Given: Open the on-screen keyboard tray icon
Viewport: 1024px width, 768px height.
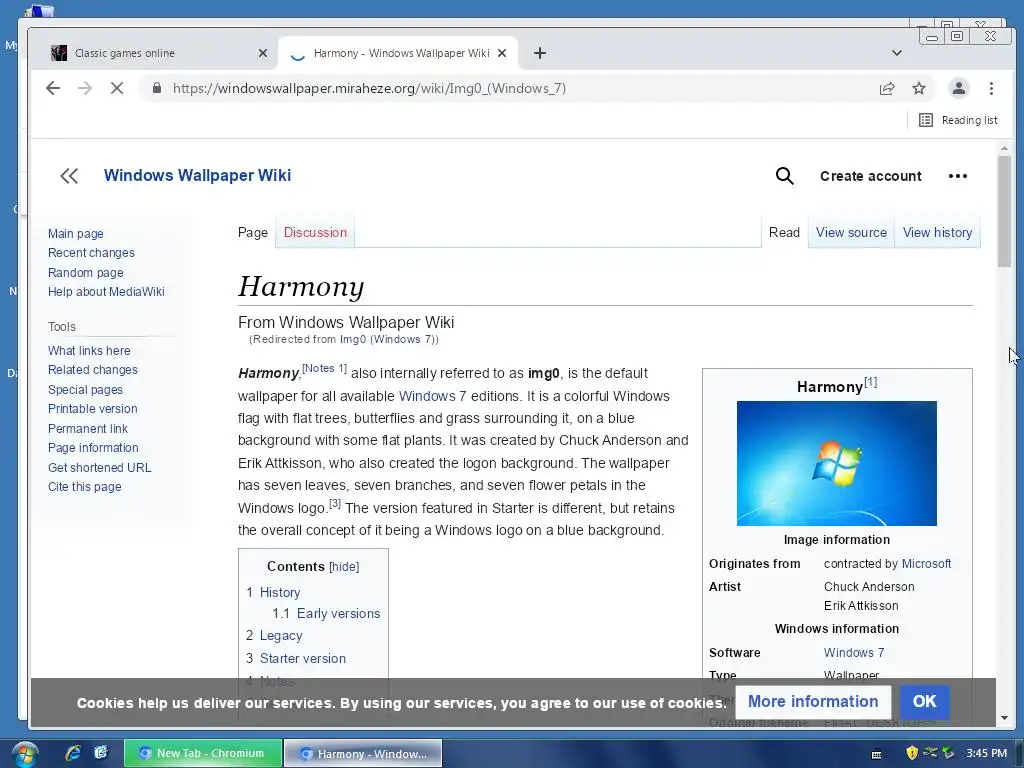Looking at the screenshot, I should click(876, 754).
